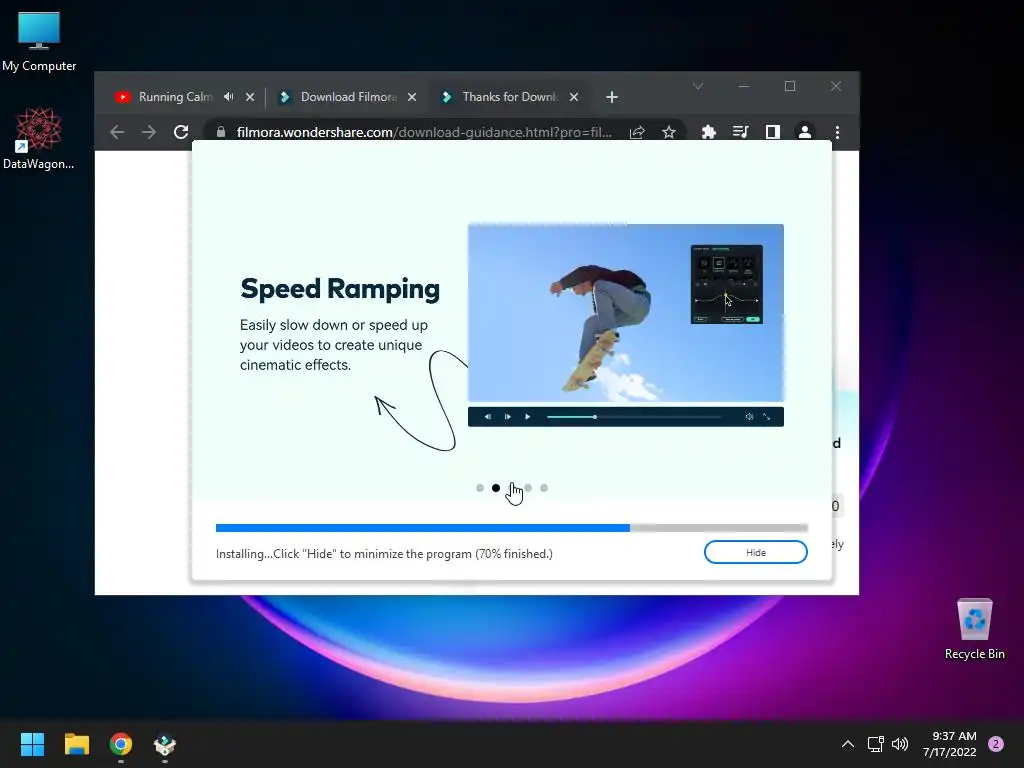The width and height of the screenshot is (1024, 768).
Task: Switch to the Thanks for Download tab
Action: pyautogui.click(x=509, y=97)
